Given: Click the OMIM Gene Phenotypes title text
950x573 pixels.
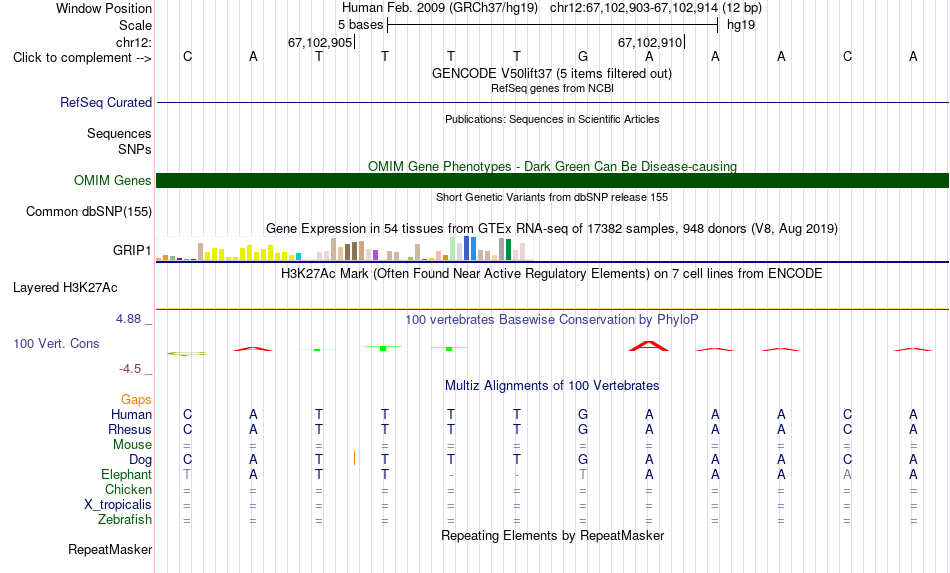Looking at the screenshot, I should [552, 166].
